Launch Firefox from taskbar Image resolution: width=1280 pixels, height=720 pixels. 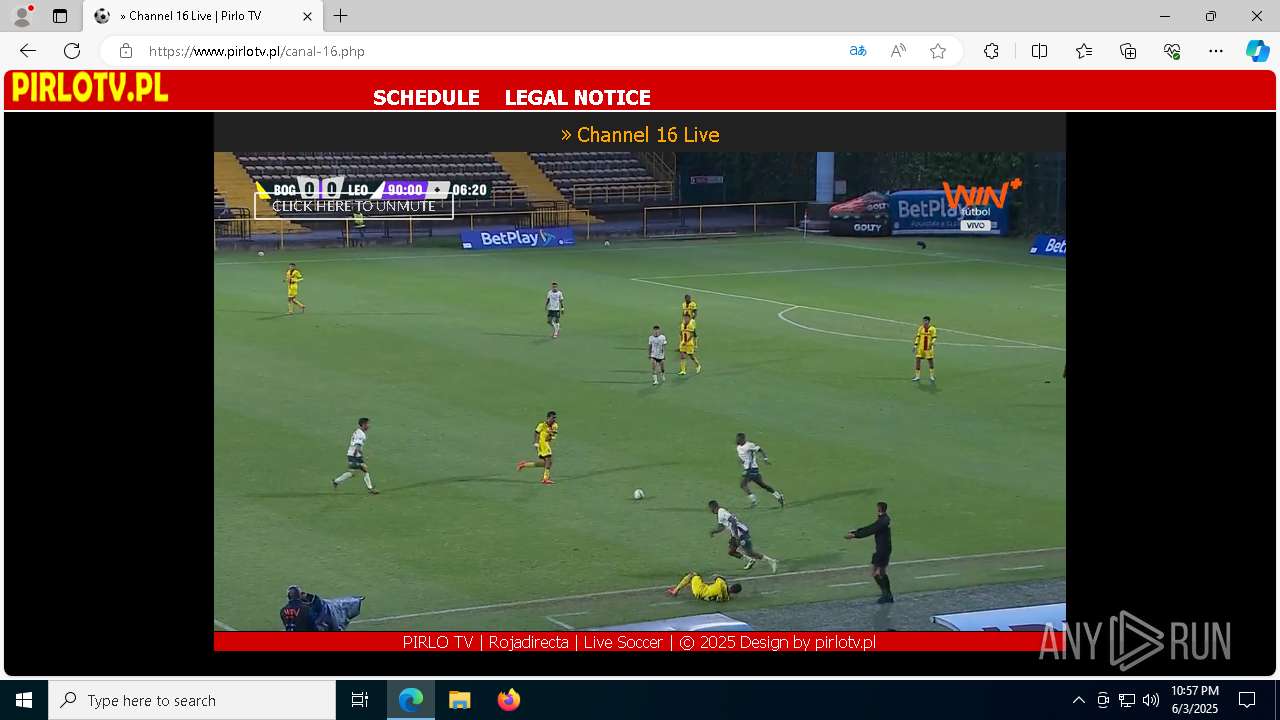[x=509, y=700]
